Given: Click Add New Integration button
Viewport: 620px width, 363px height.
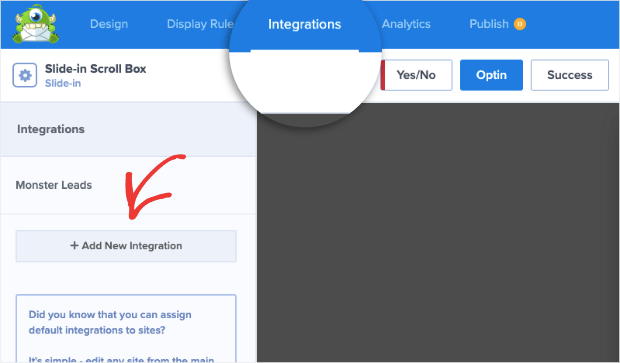Looking at the screenshot, I should click(x=126, y=246).
